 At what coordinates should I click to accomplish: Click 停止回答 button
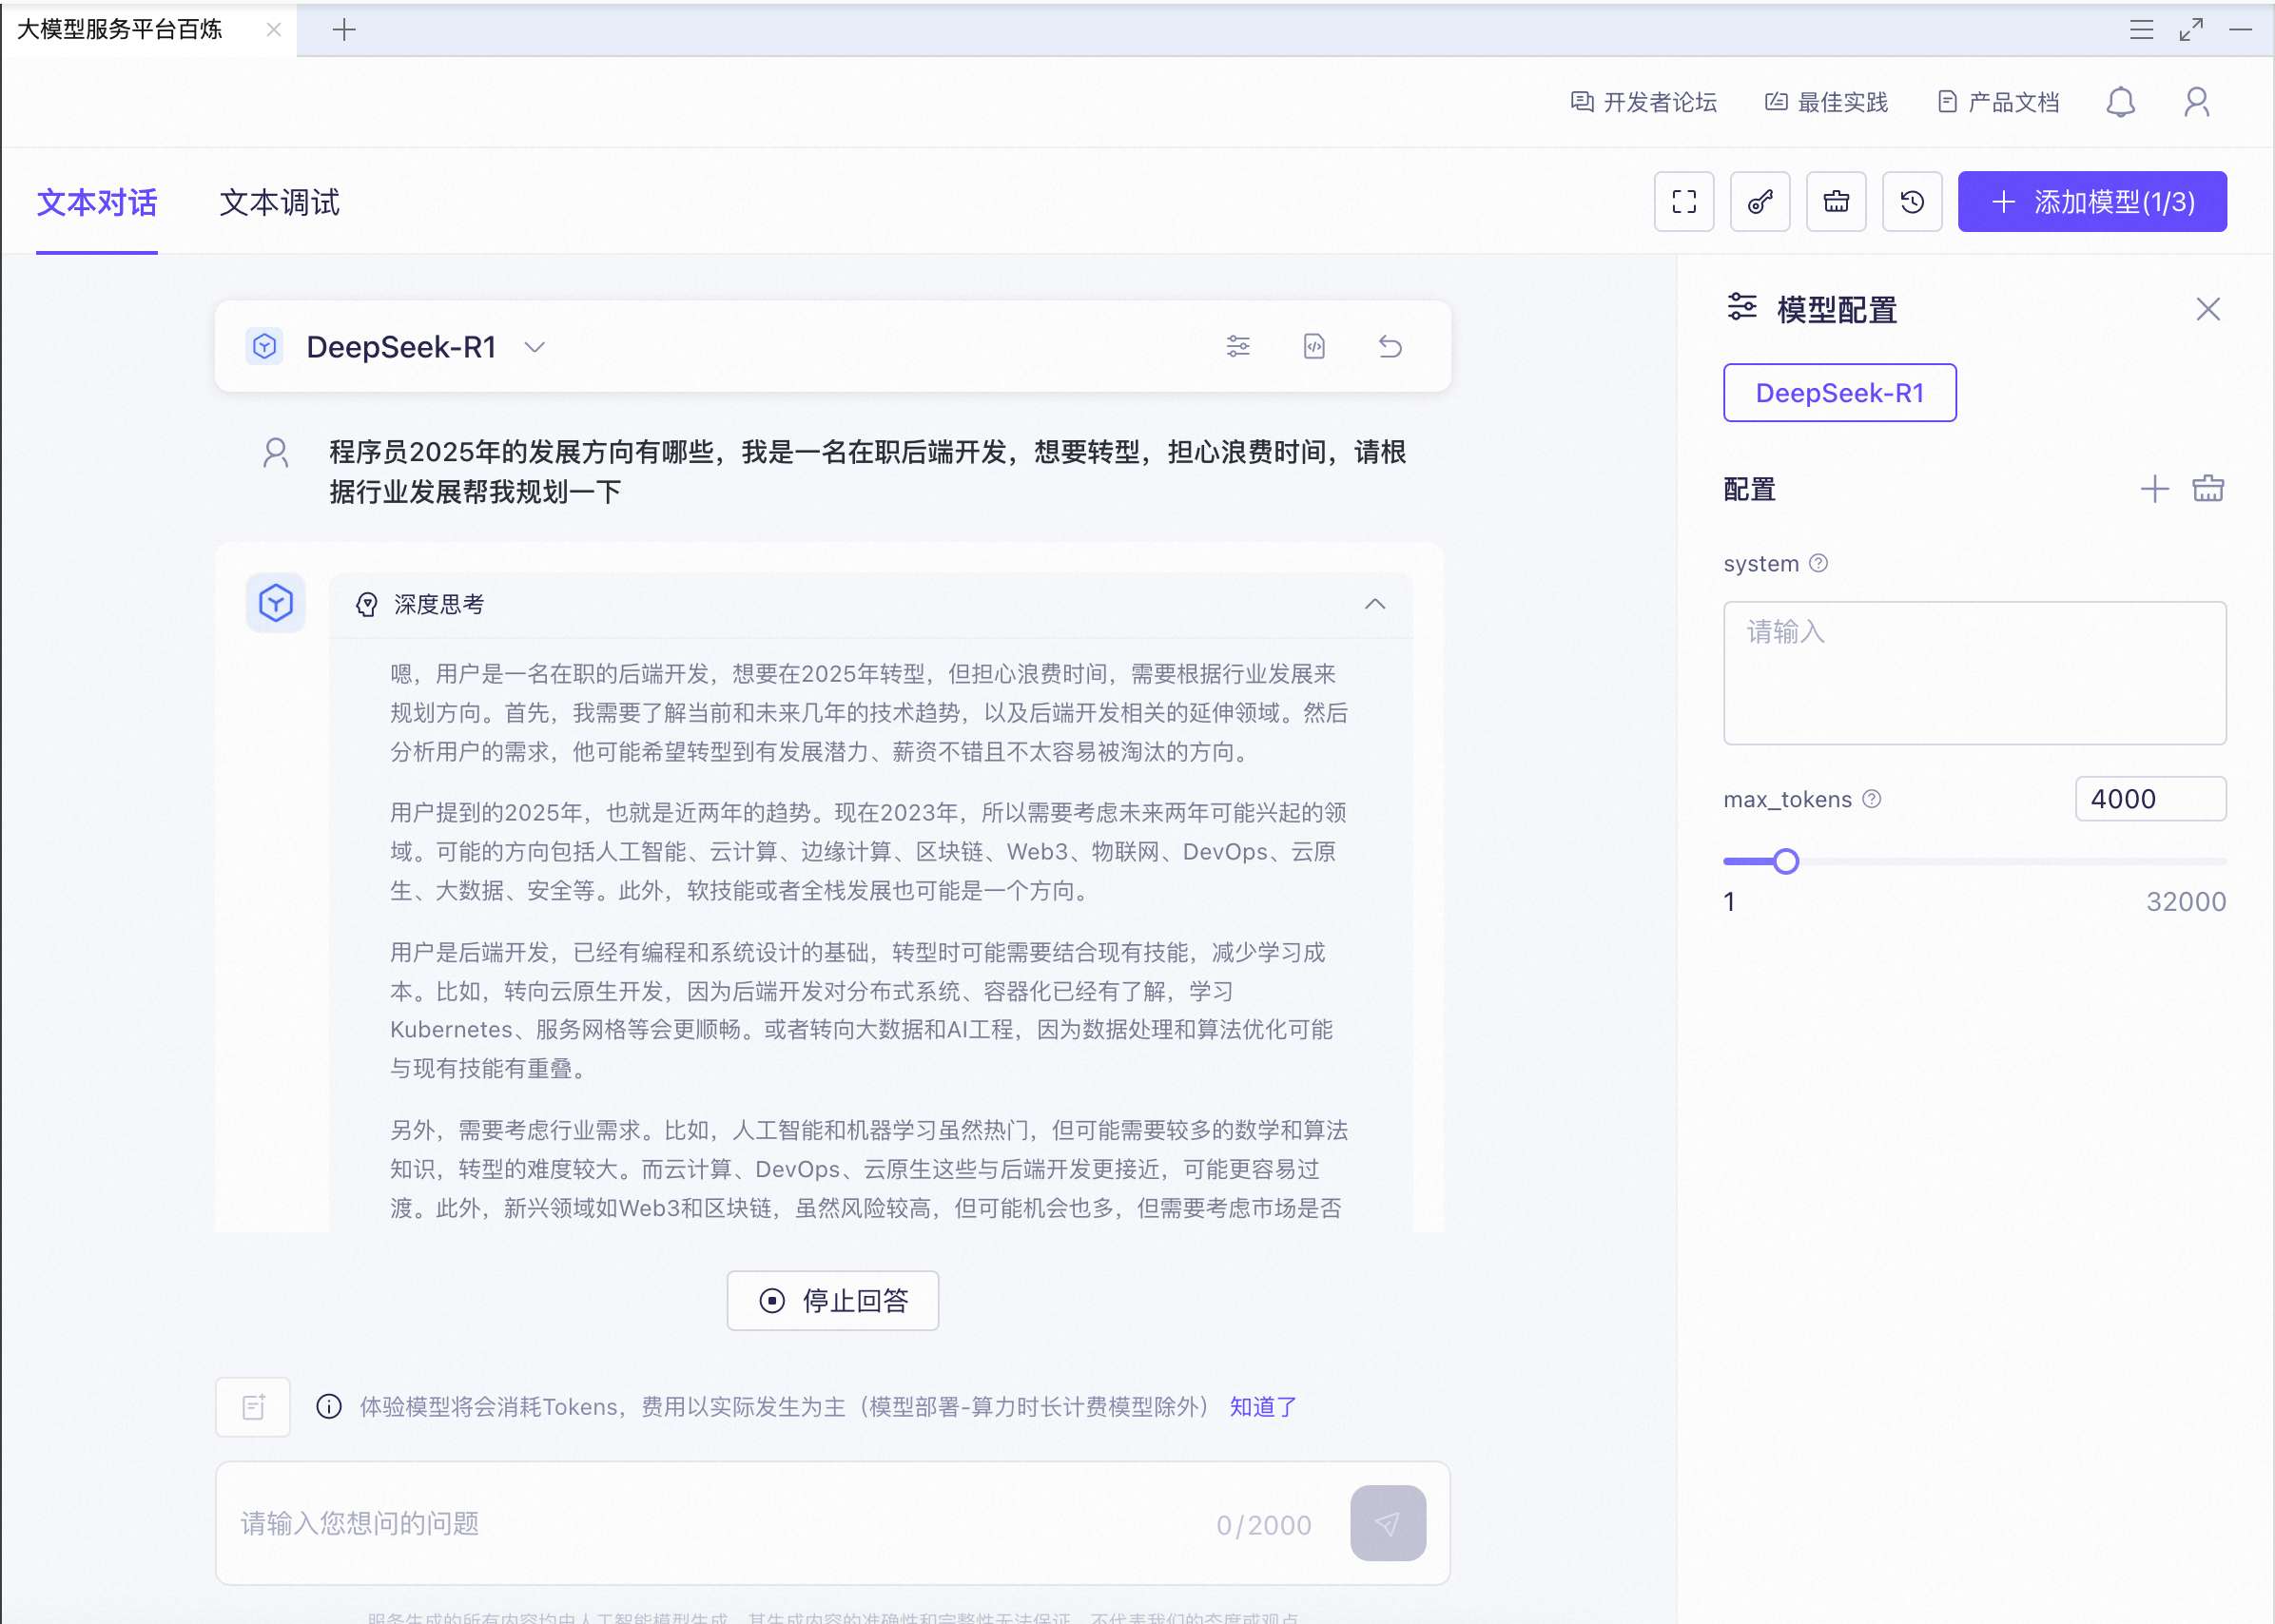(x=832, y=1300)
